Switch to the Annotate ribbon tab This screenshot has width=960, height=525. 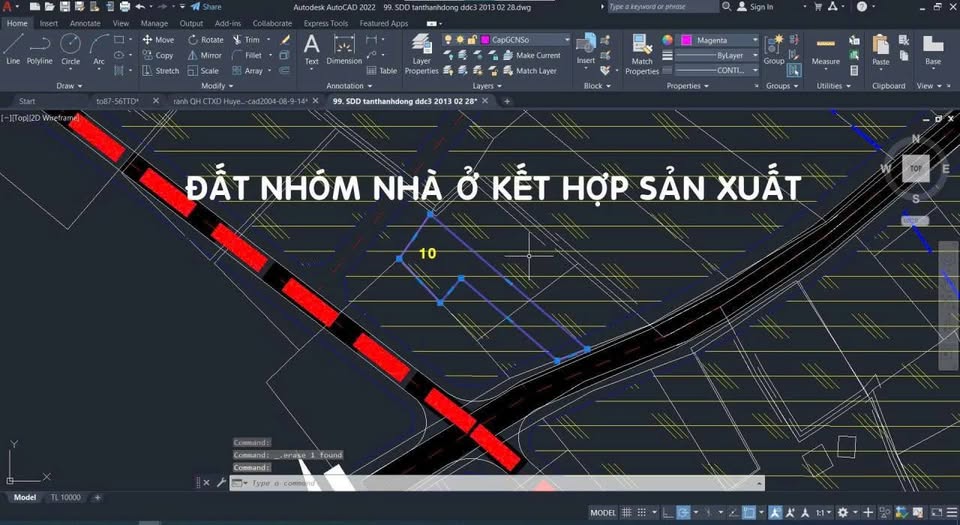point(84,23)
